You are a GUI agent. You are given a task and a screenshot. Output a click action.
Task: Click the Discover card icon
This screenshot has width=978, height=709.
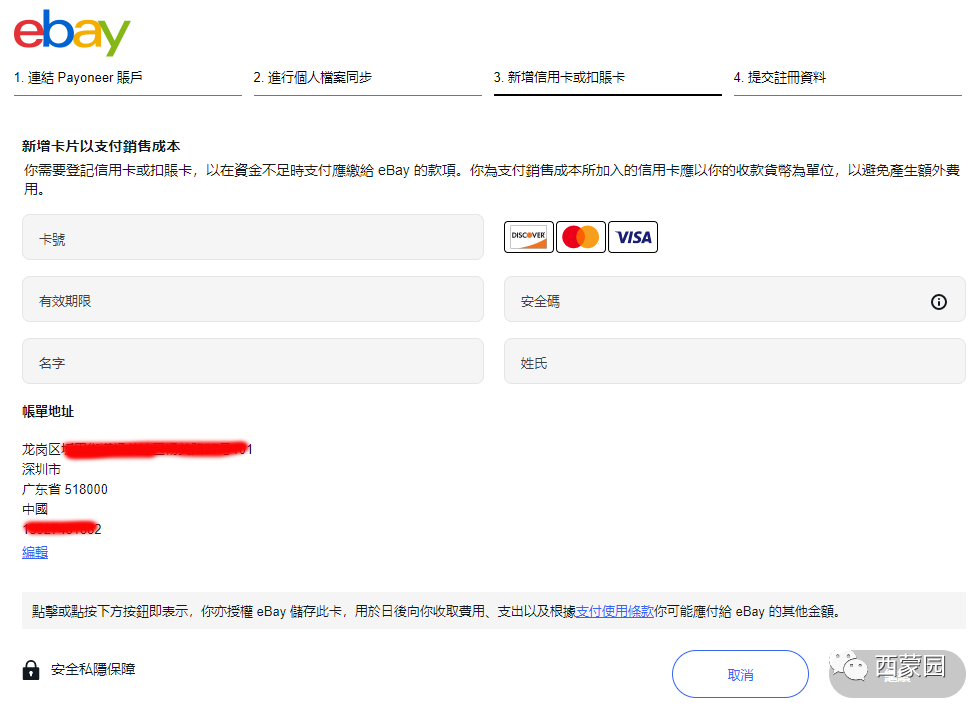point(528,237)
